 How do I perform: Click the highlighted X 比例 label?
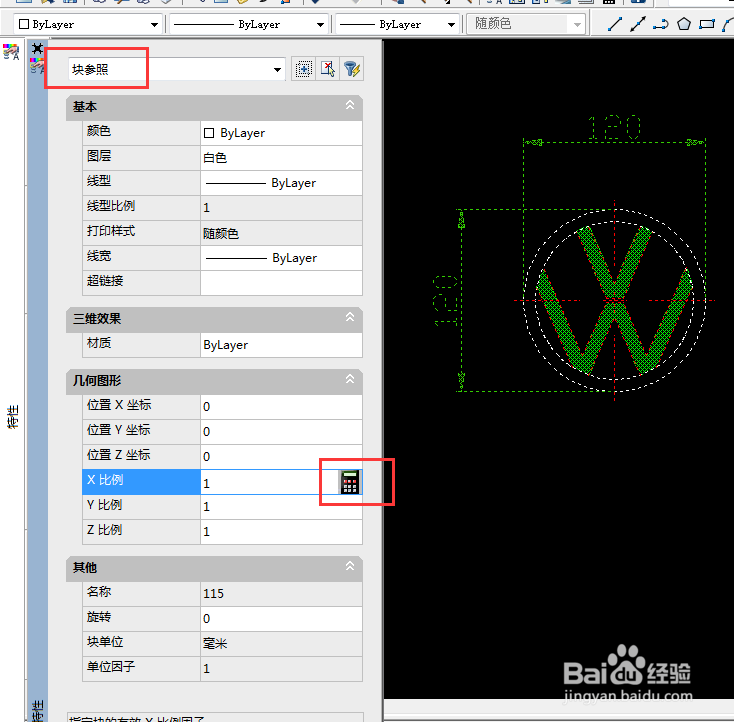click(141, 482)
